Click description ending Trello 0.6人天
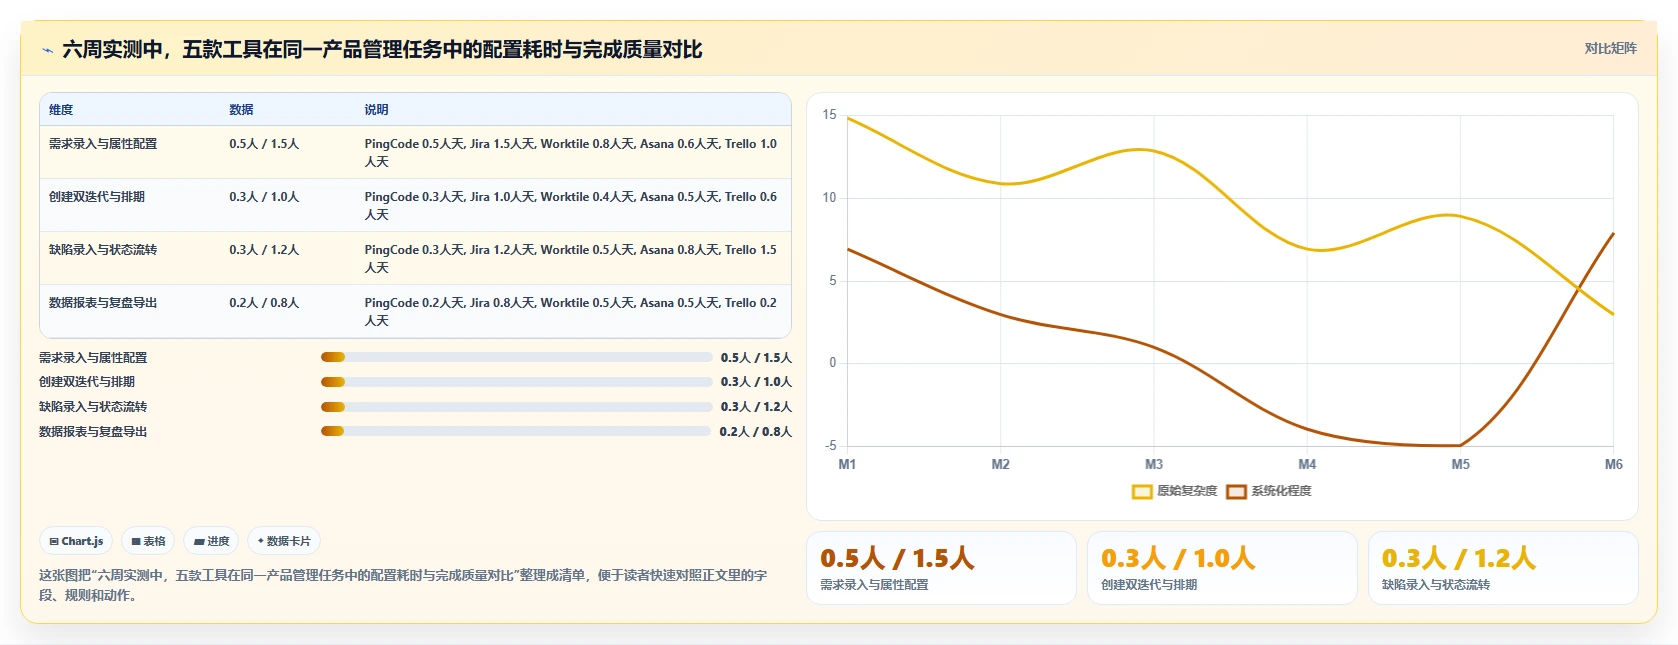Image resolution: width=1678 pixels, height=645 pixels. coord(571,206)
